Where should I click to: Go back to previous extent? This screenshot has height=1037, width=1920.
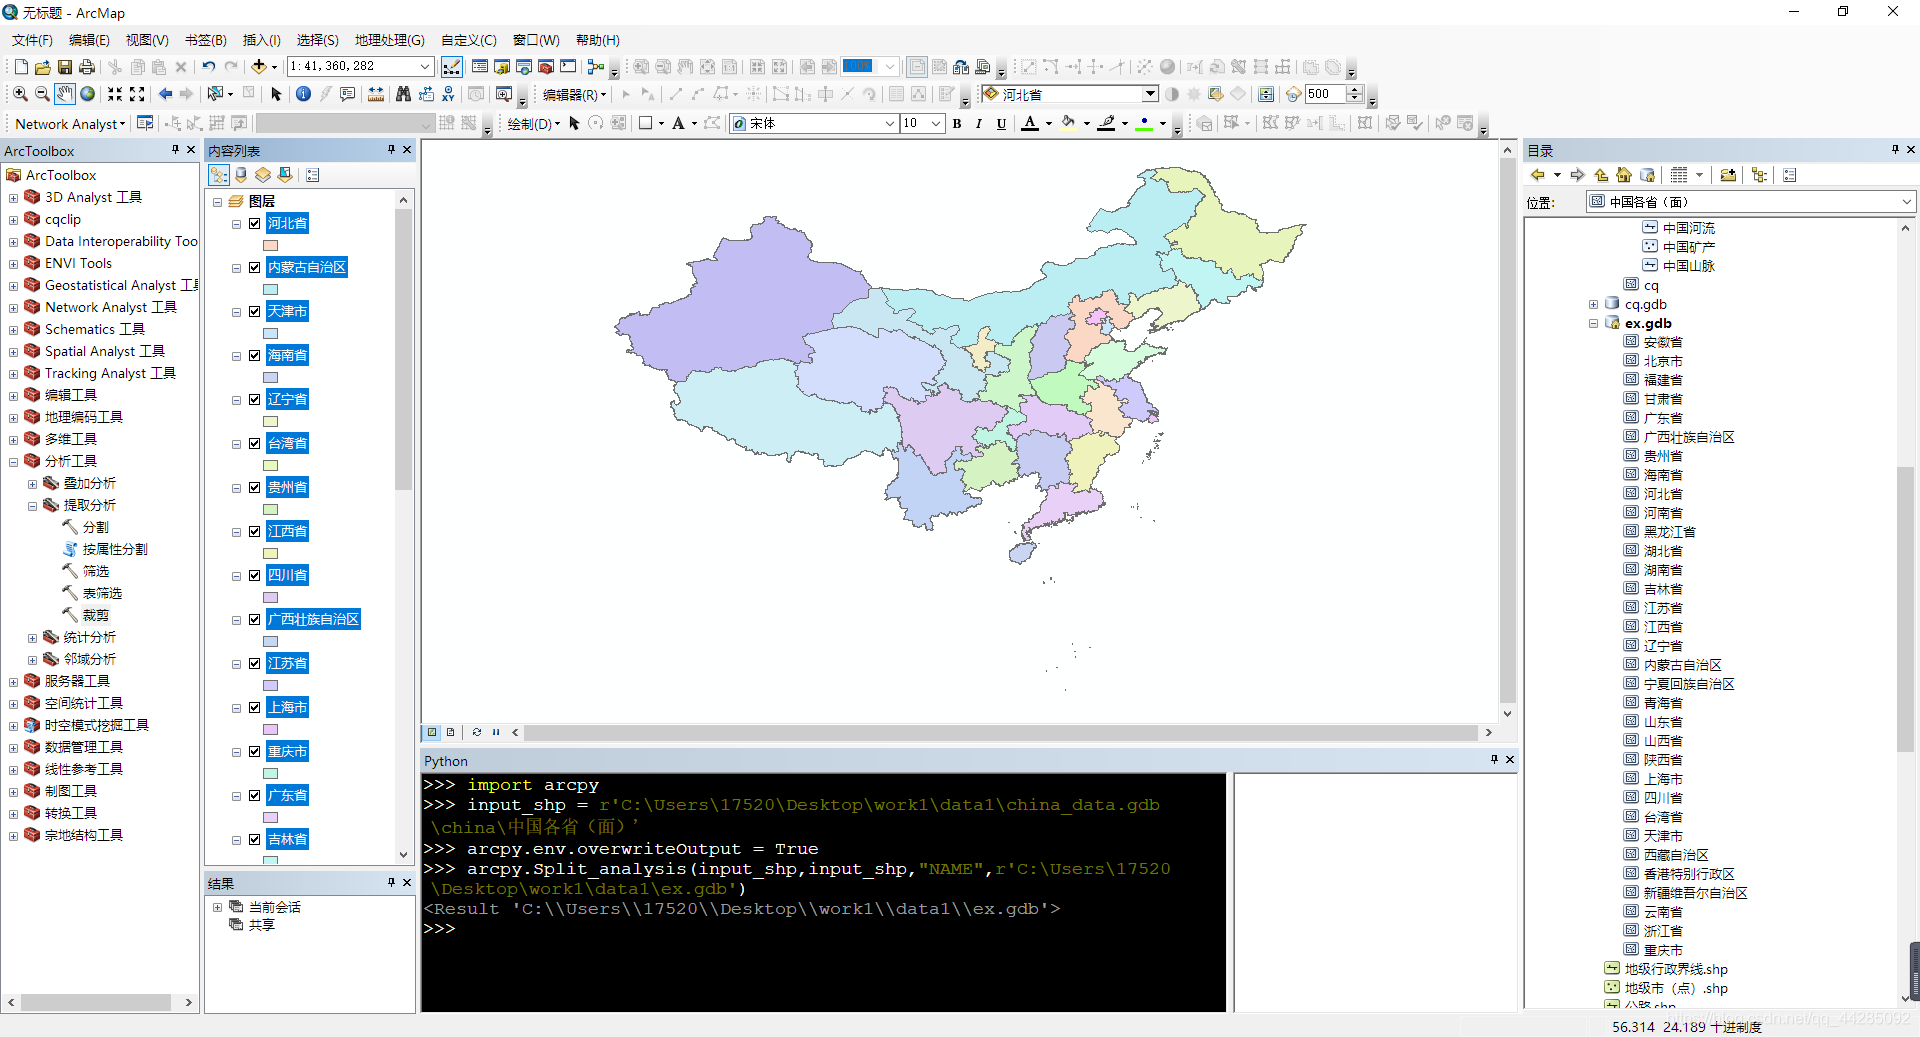pyautogui.click(x=165, y=94)
